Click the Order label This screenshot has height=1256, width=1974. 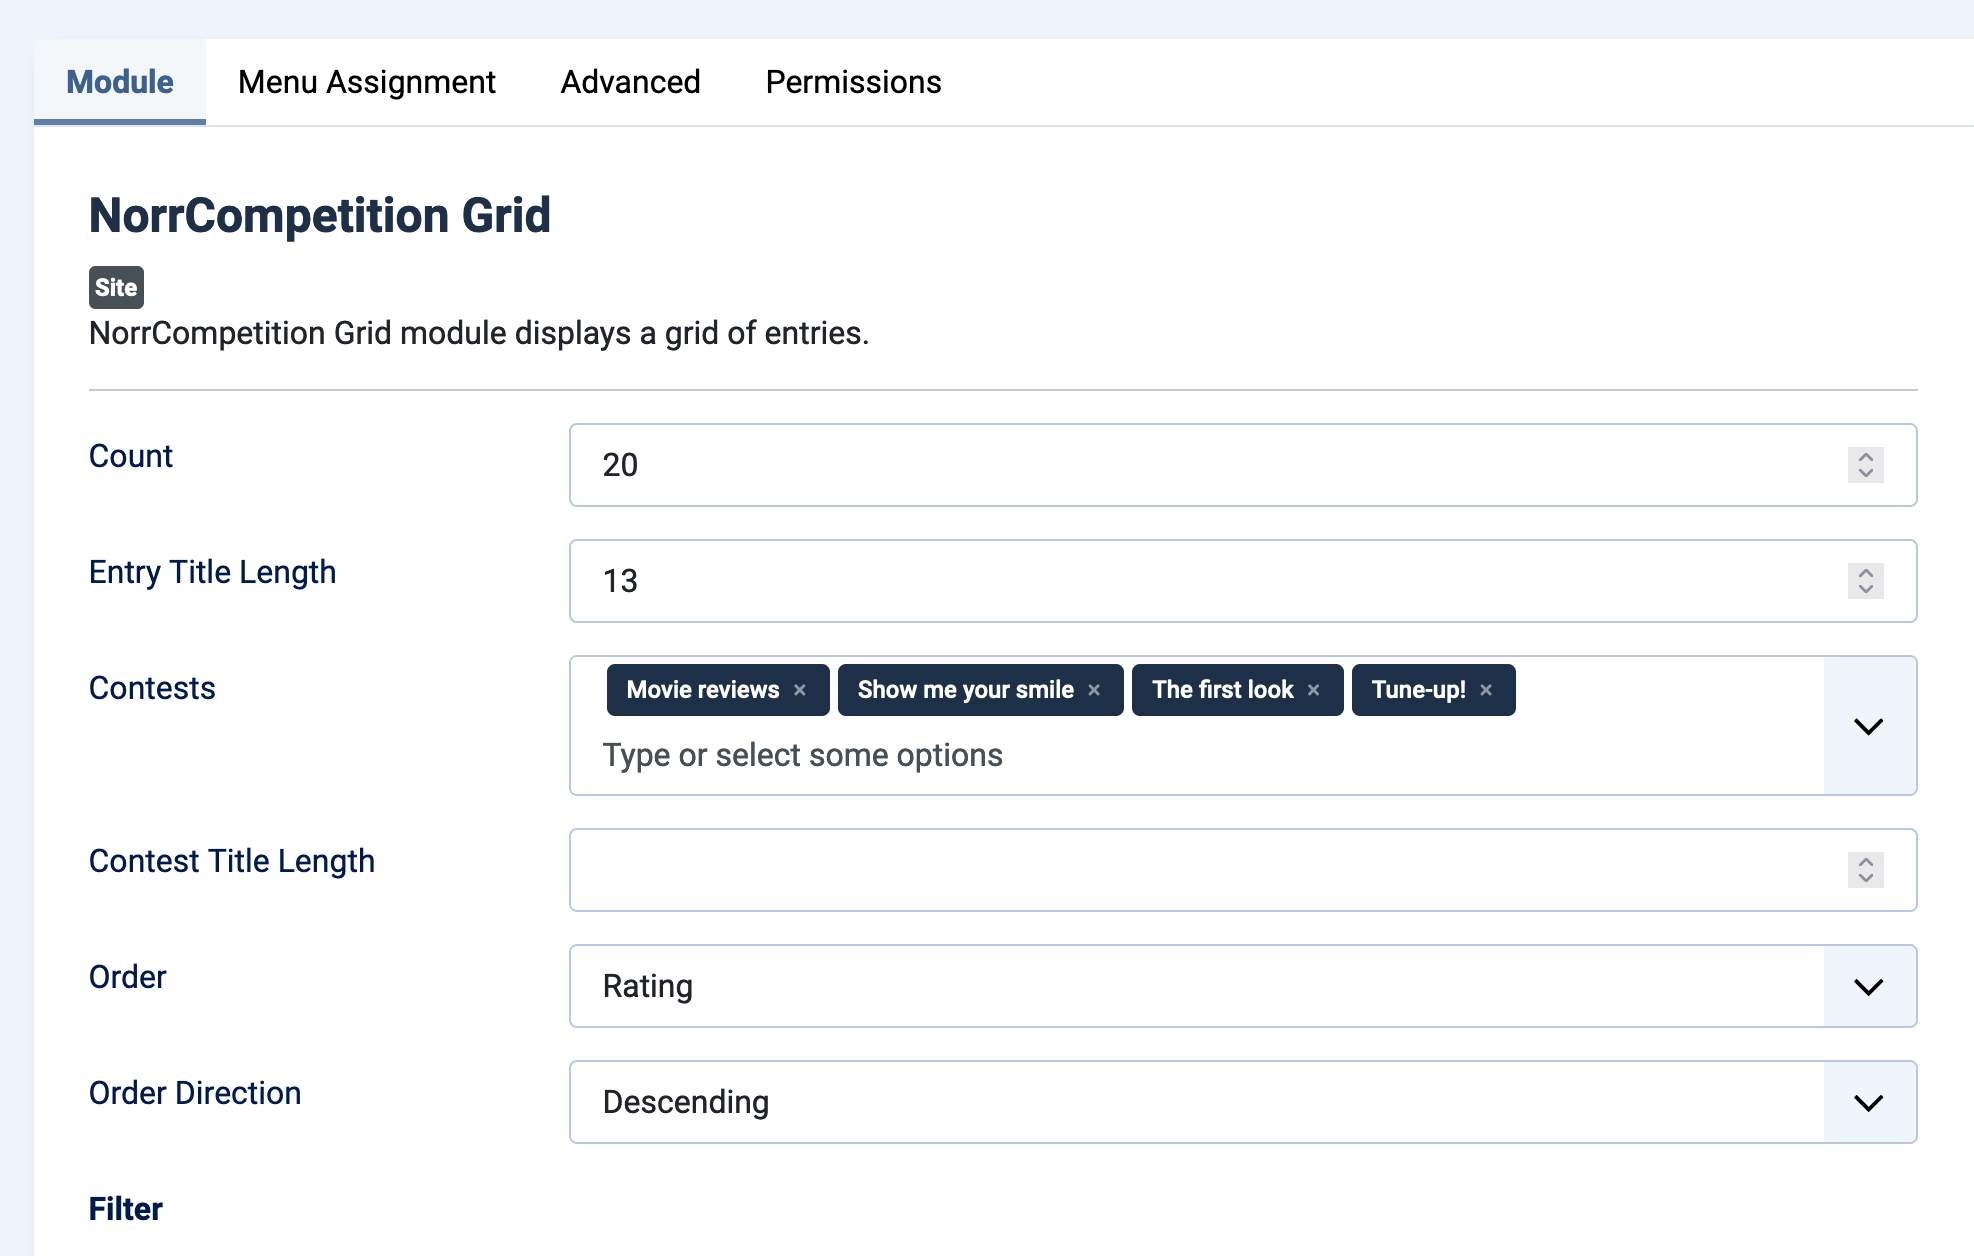pos(128,977)
